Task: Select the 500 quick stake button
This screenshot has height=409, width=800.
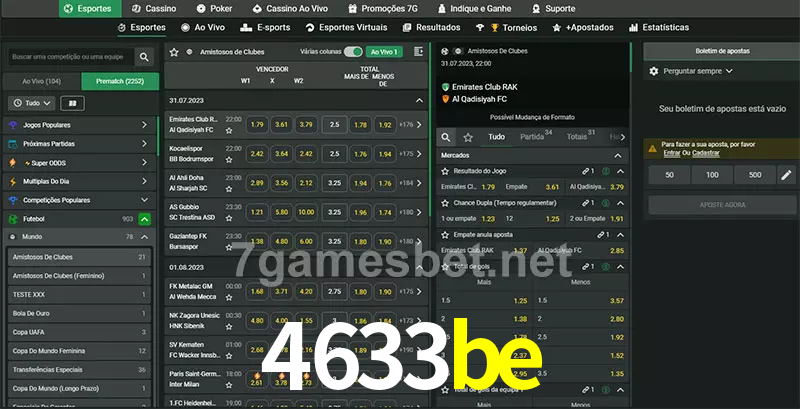Action: tap(755, 175)
